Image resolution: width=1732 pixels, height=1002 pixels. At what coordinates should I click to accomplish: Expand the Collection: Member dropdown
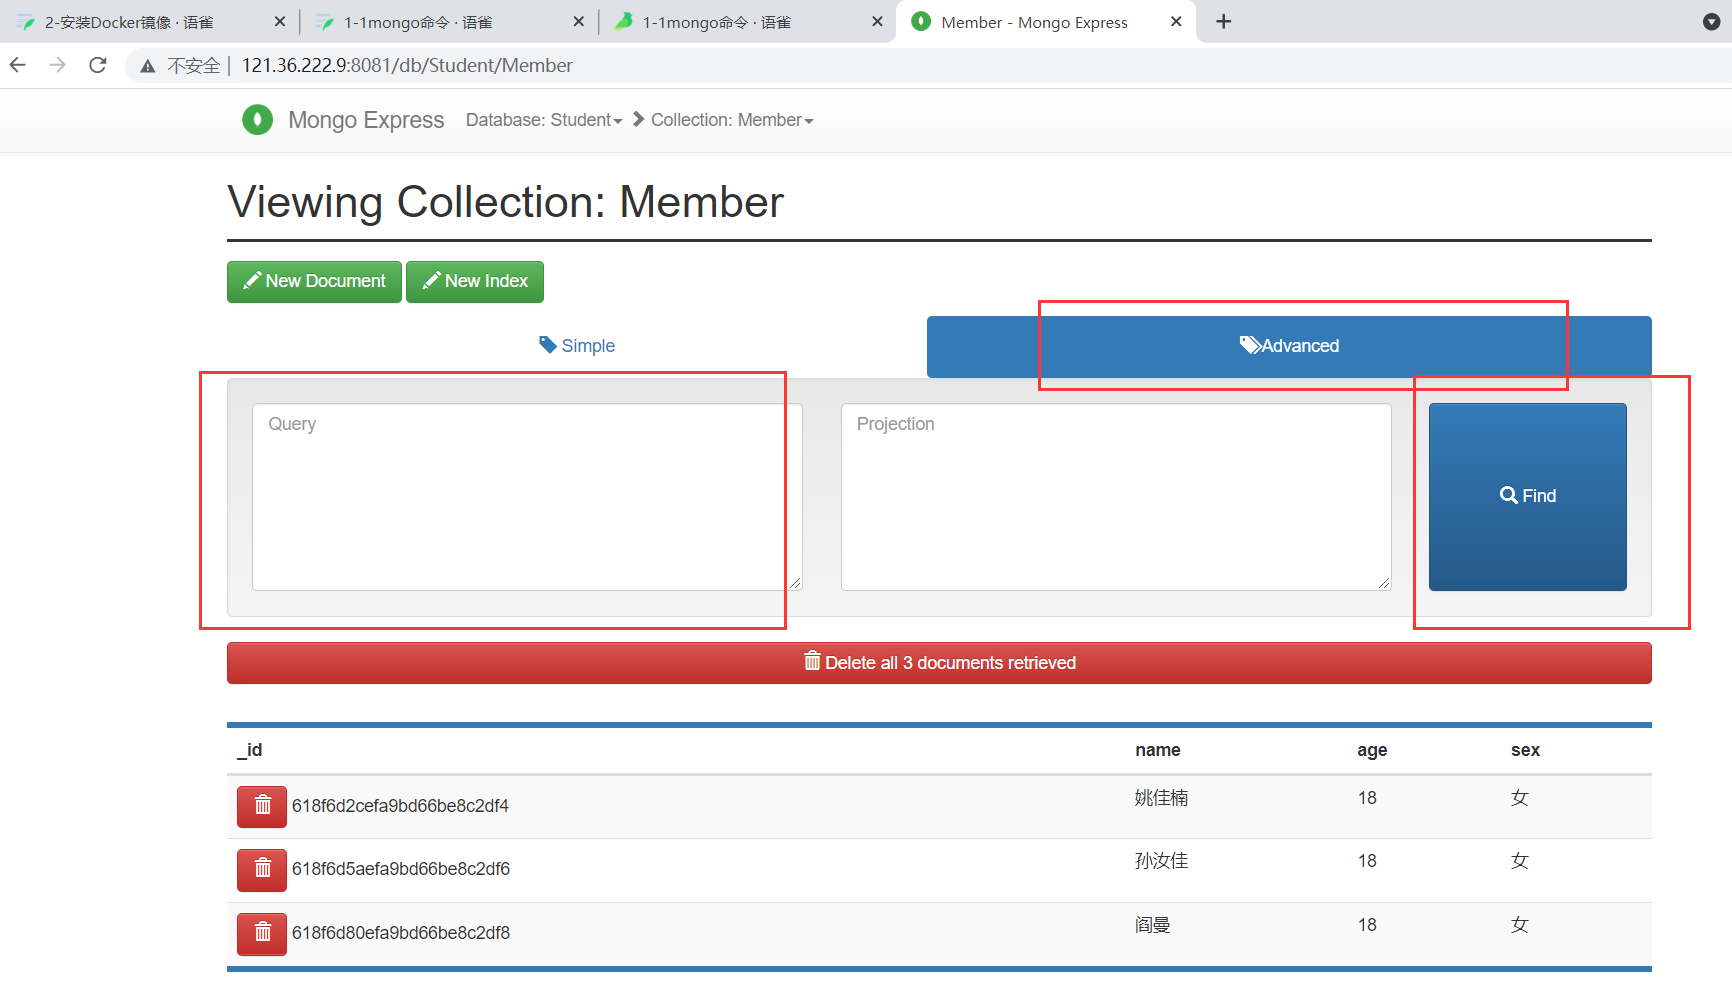click(x=732, y=120)
